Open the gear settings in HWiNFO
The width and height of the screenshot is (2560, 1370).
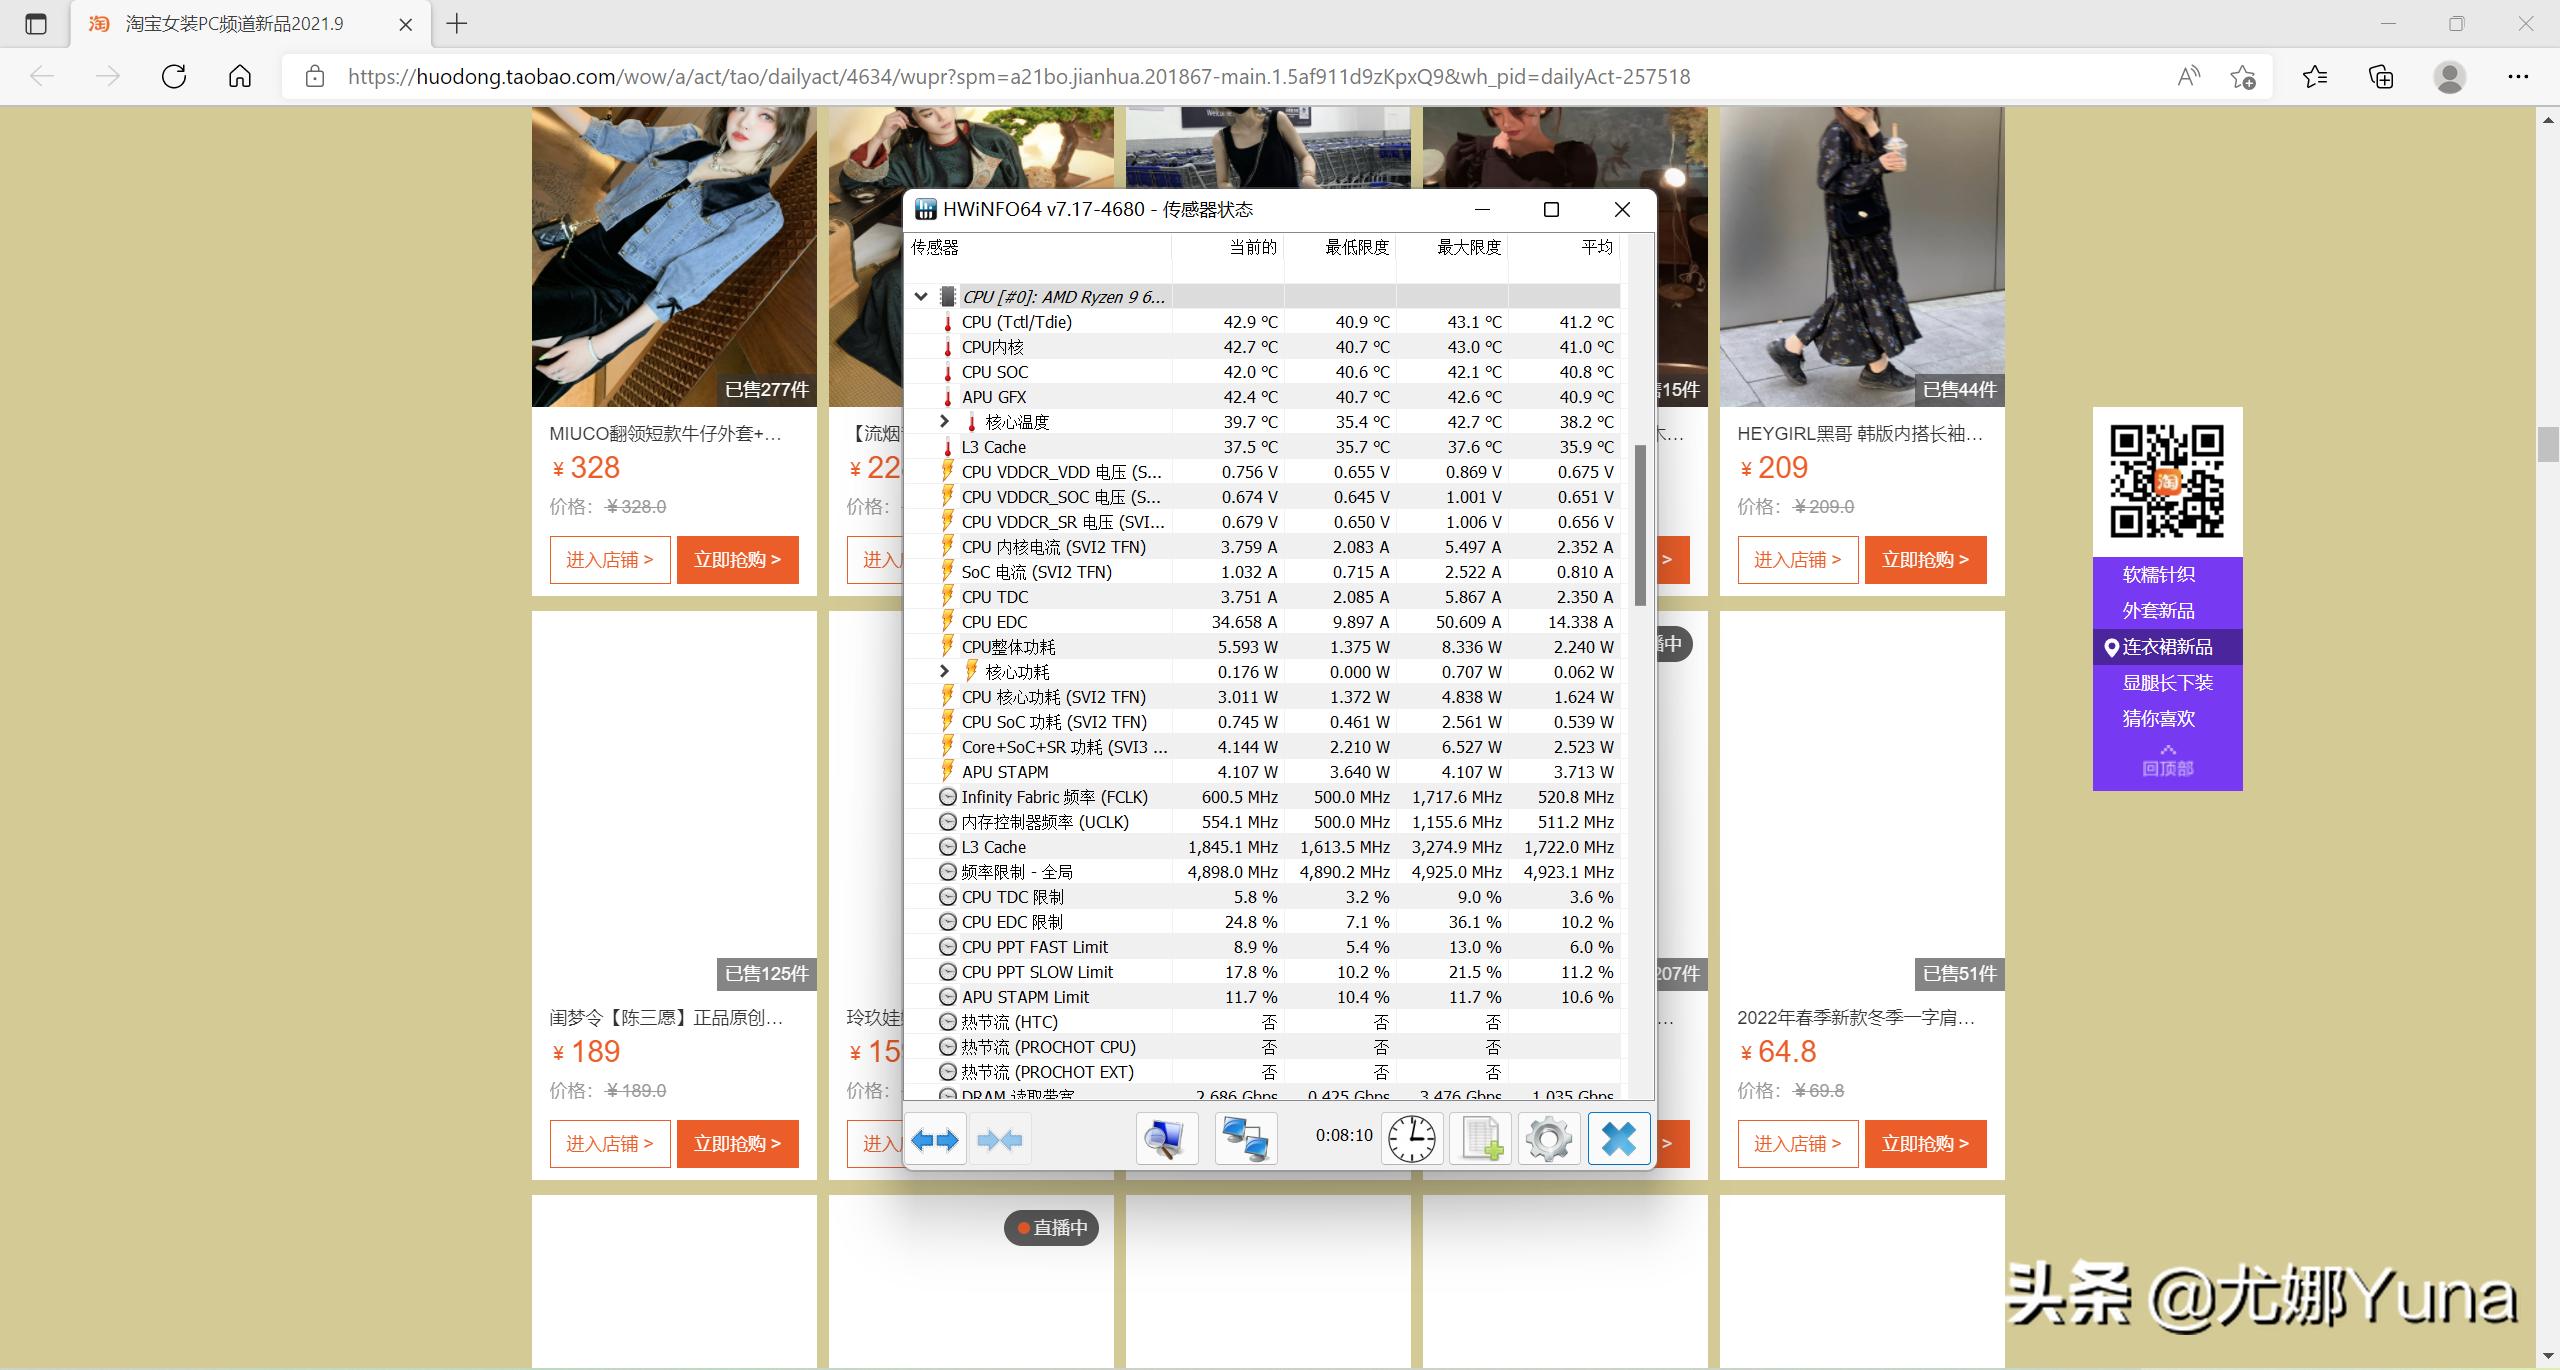1549,1140
